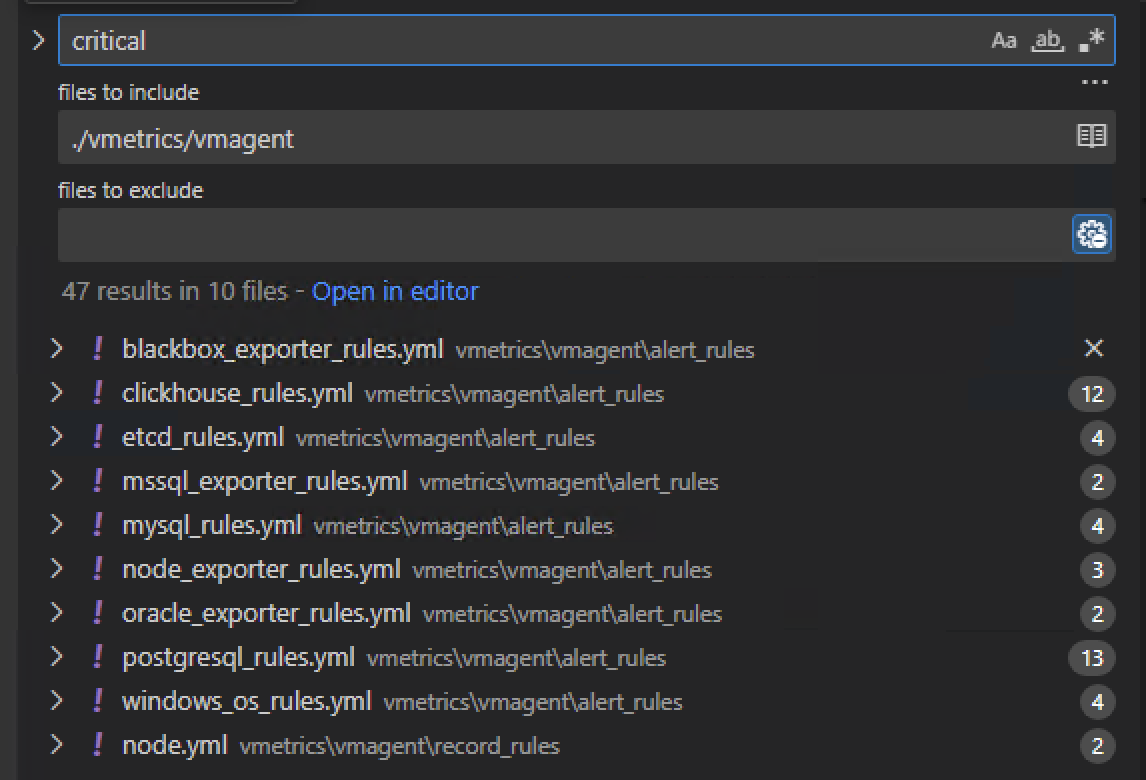Screen dimensions: 1146x780
Task: Click the node.yml YAML file icon
Action: 97,745
